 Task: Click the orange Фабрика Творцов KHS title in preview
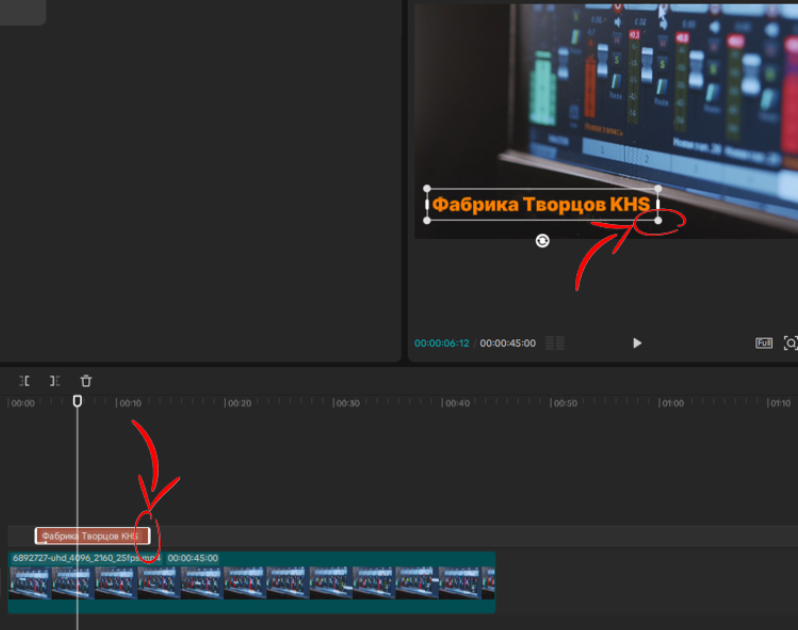[x=541, y=205]
